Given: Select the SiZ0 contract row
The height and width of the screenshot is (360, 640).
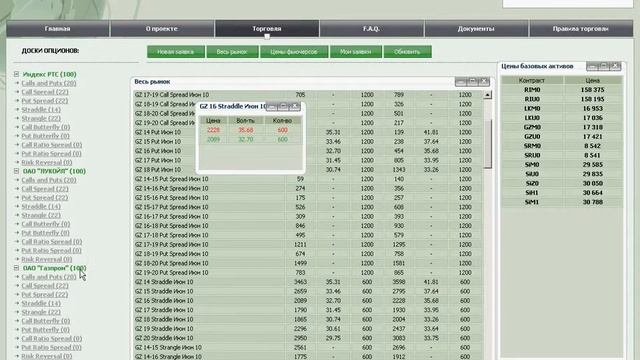Looking at the screenshot, I should tap(562, 183).
